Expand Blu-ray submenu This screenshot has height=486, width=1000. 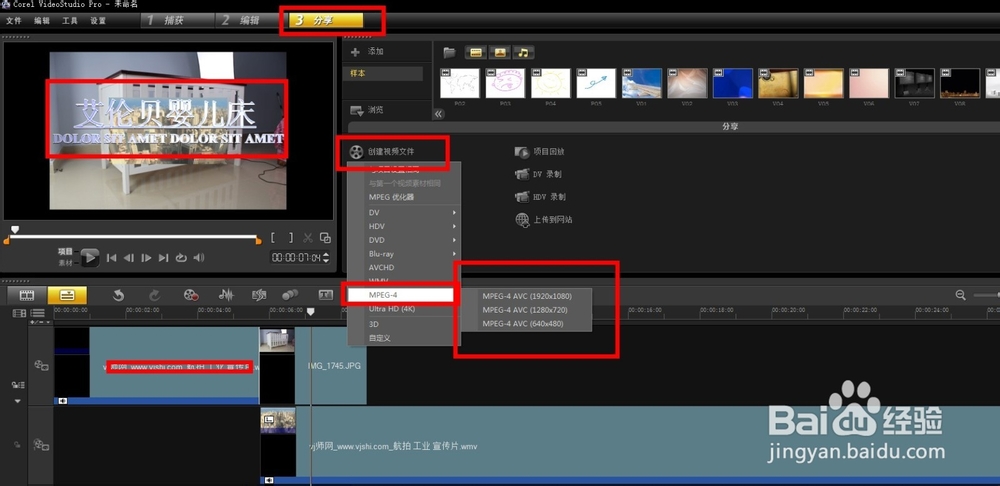click(x=404, y=254)
